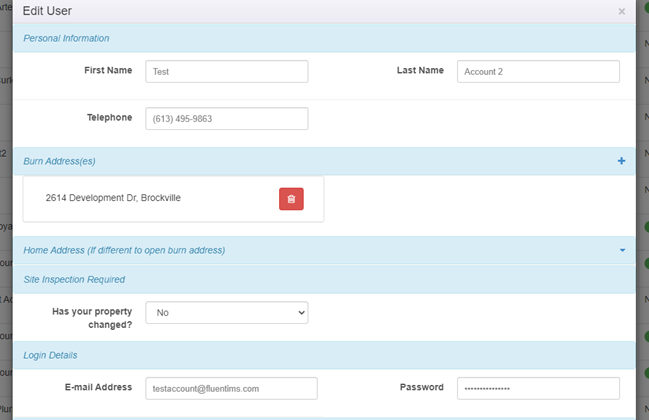The width and height of the screenshot is (649, 420).
Task: Click the E-mail Address label
Action: click(99, 387)
